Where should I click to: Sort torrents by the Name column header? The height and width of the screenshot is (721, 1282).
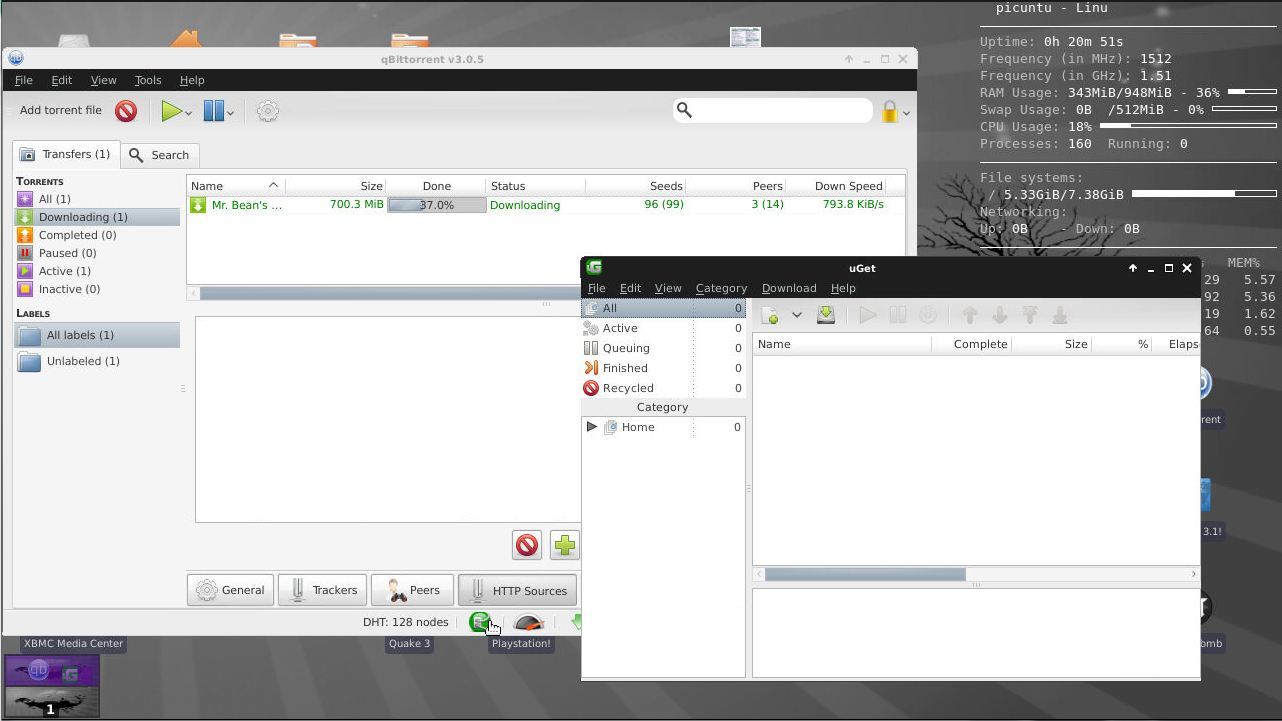point(235,186)
